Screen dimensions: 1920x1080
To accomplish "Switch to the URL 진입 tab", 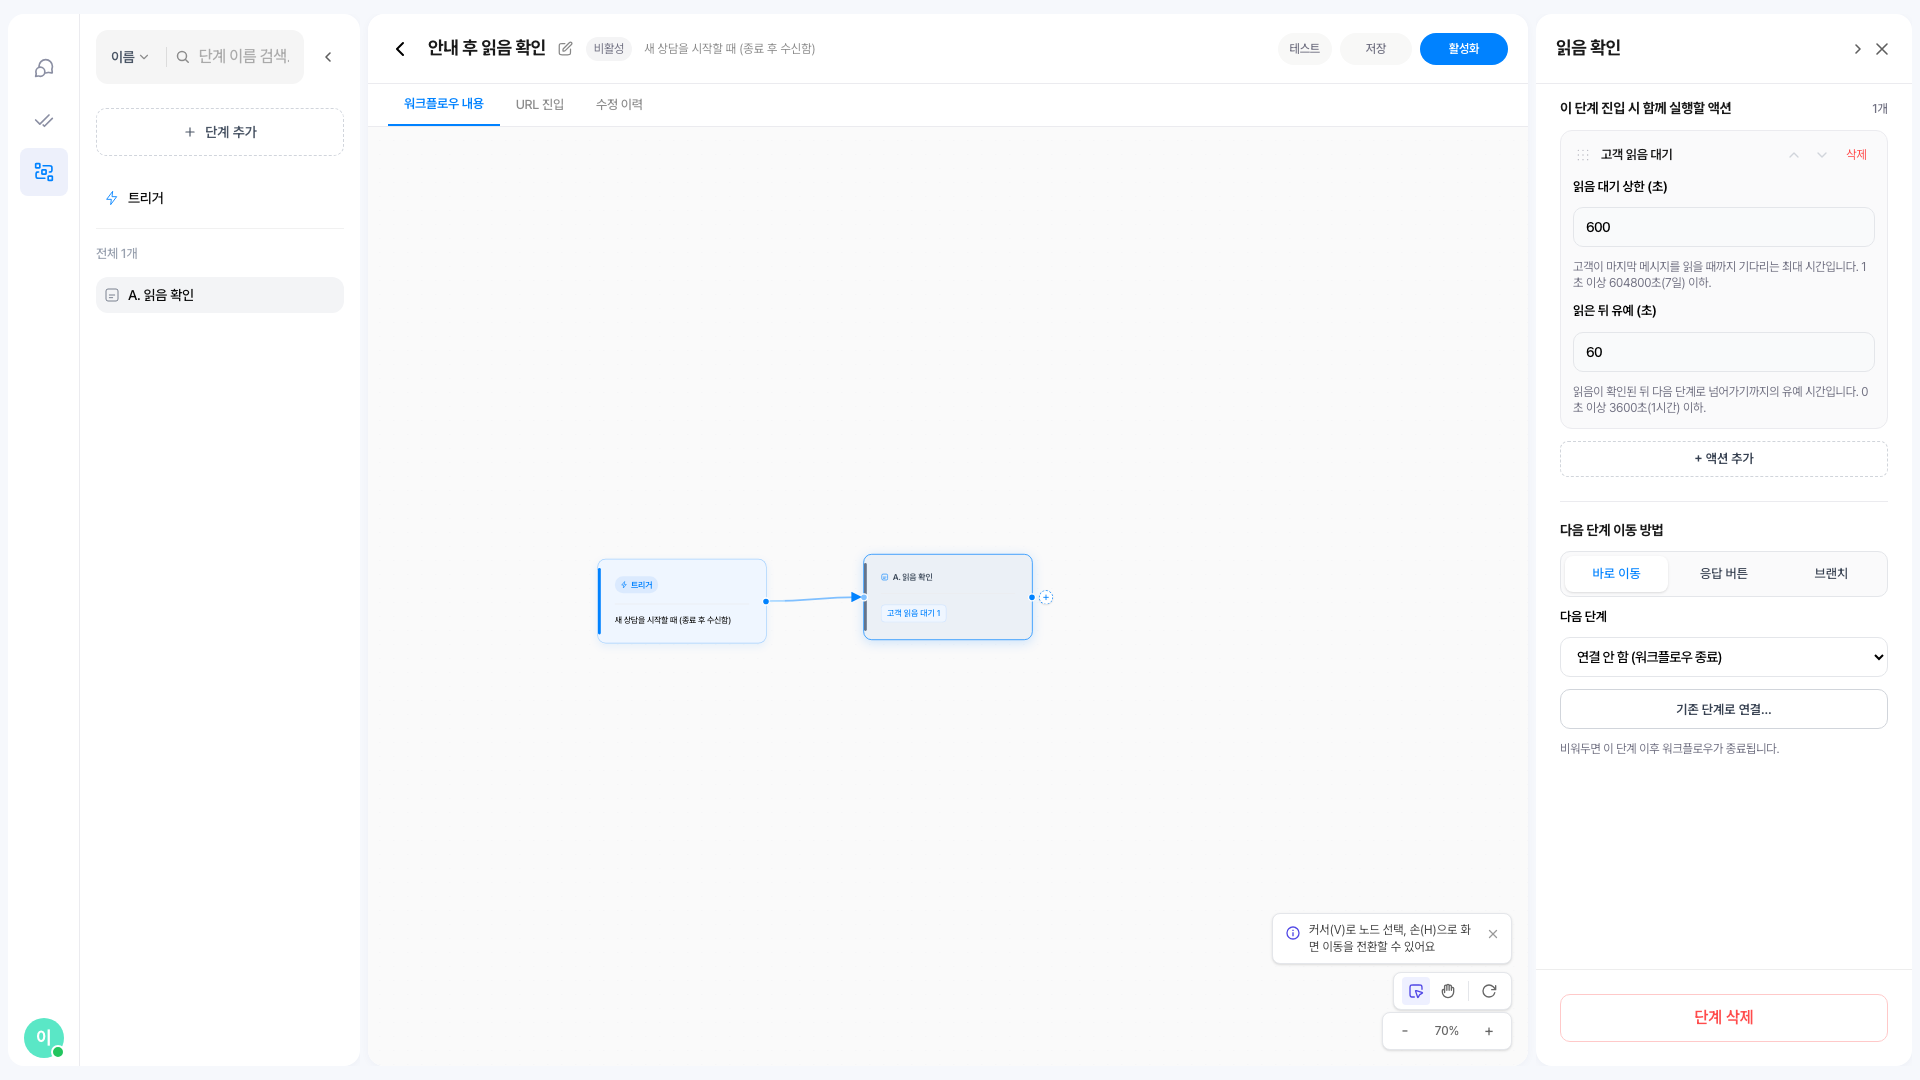I will coord(540,105).
